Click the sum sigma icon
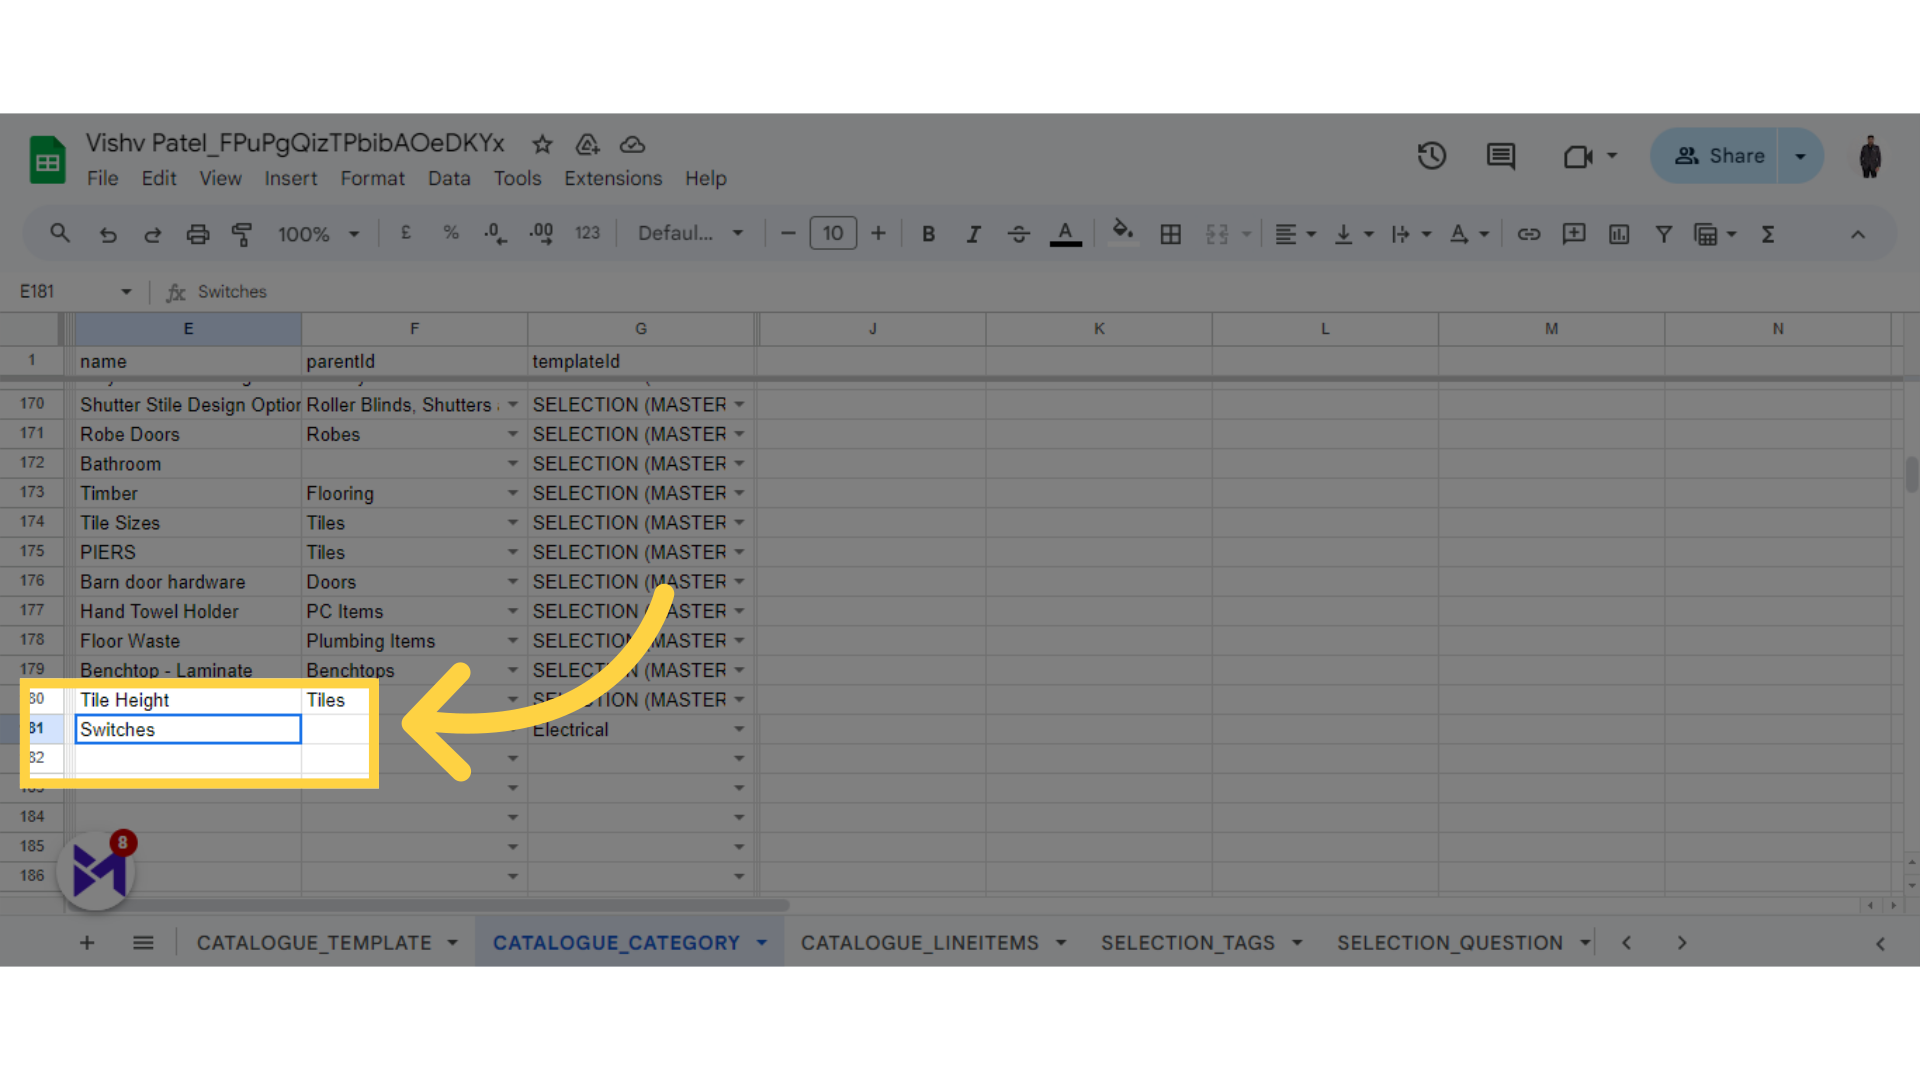This screenshot has height=1080, width=1920. point(1770,233)
